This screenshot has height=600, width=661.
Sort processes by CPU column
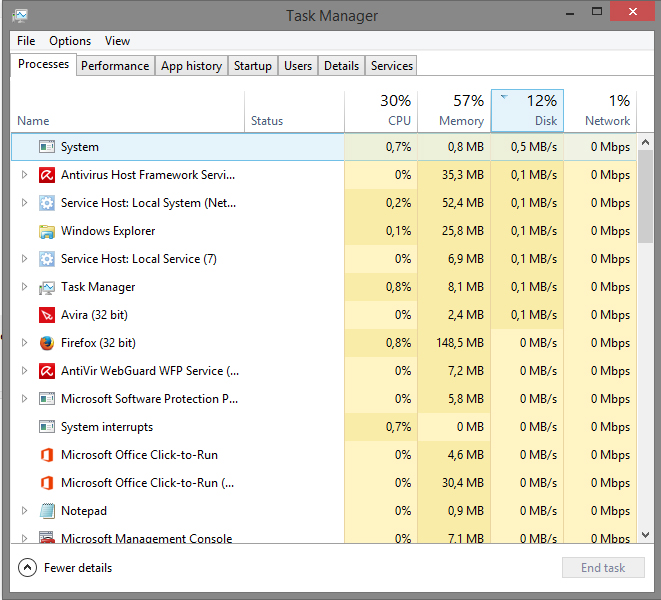coord(381,111)
